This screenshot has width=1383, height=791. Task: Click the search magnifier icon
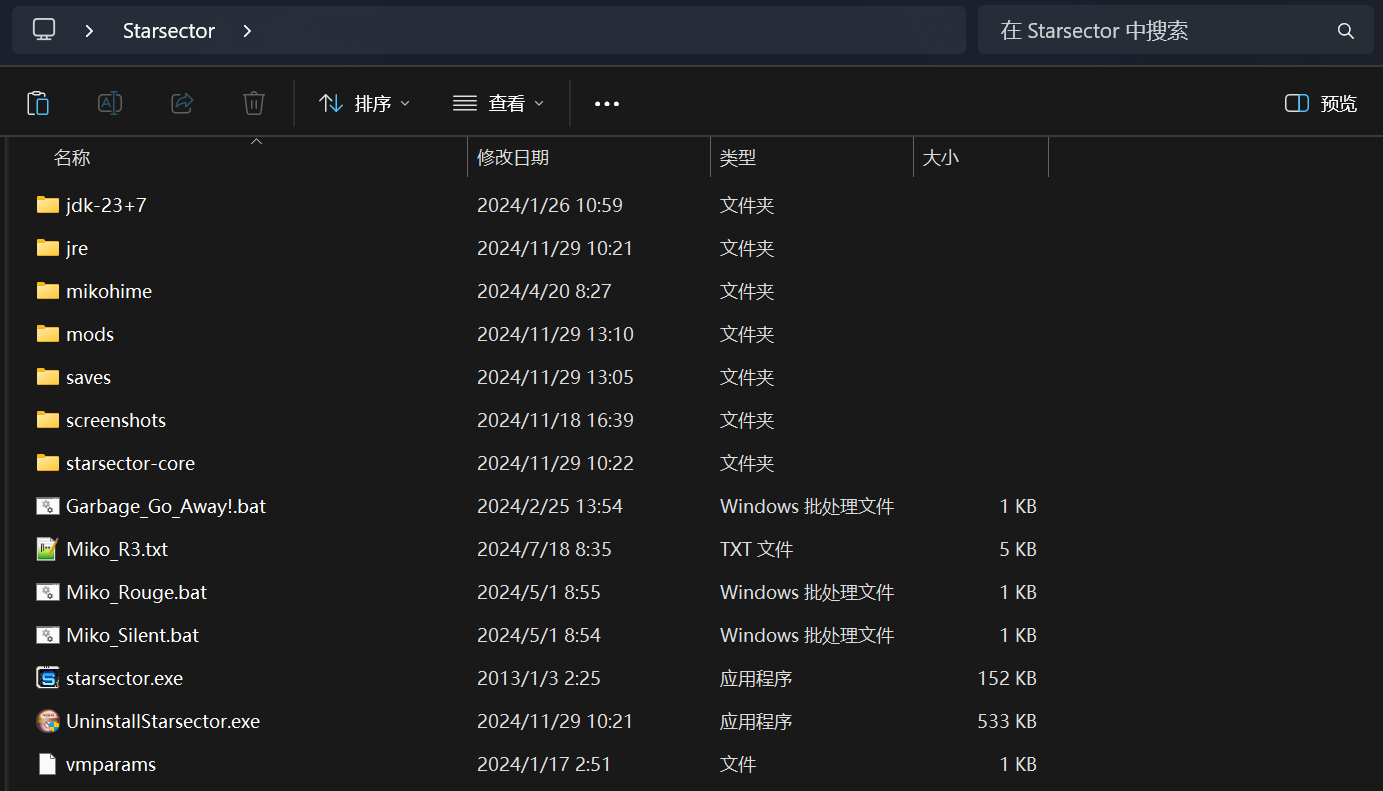1346,31
